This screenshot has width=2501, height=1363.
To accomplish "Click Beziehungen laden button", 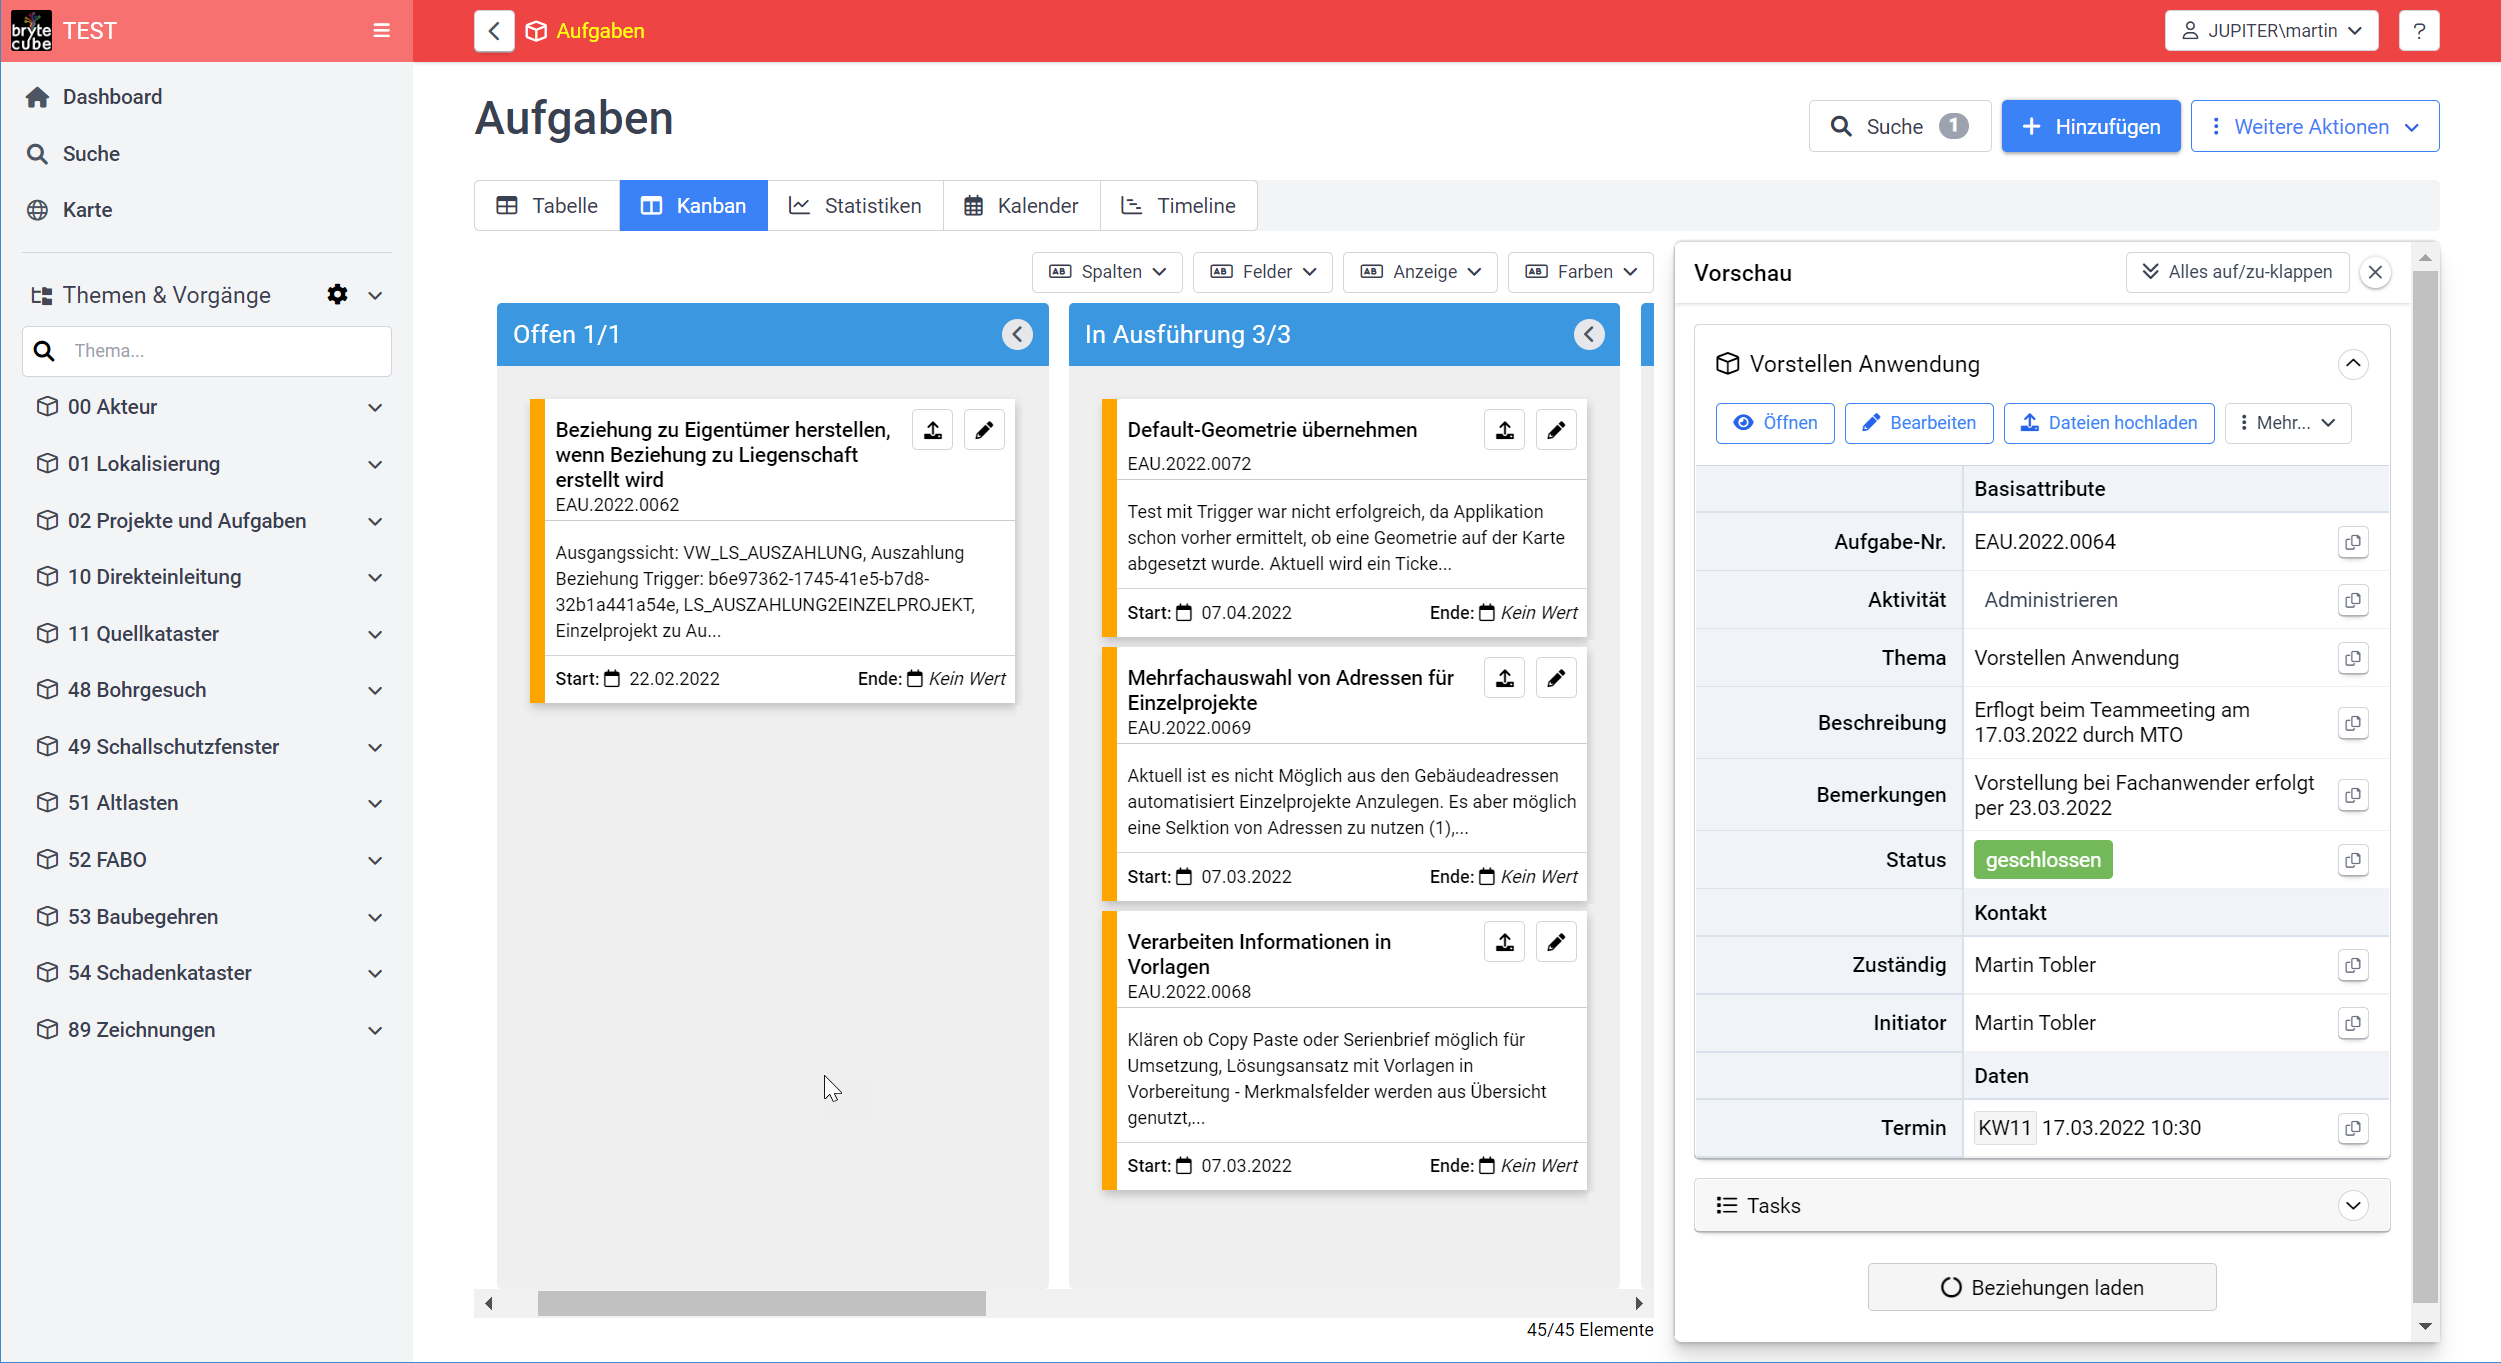I will pos(2041,1287).
